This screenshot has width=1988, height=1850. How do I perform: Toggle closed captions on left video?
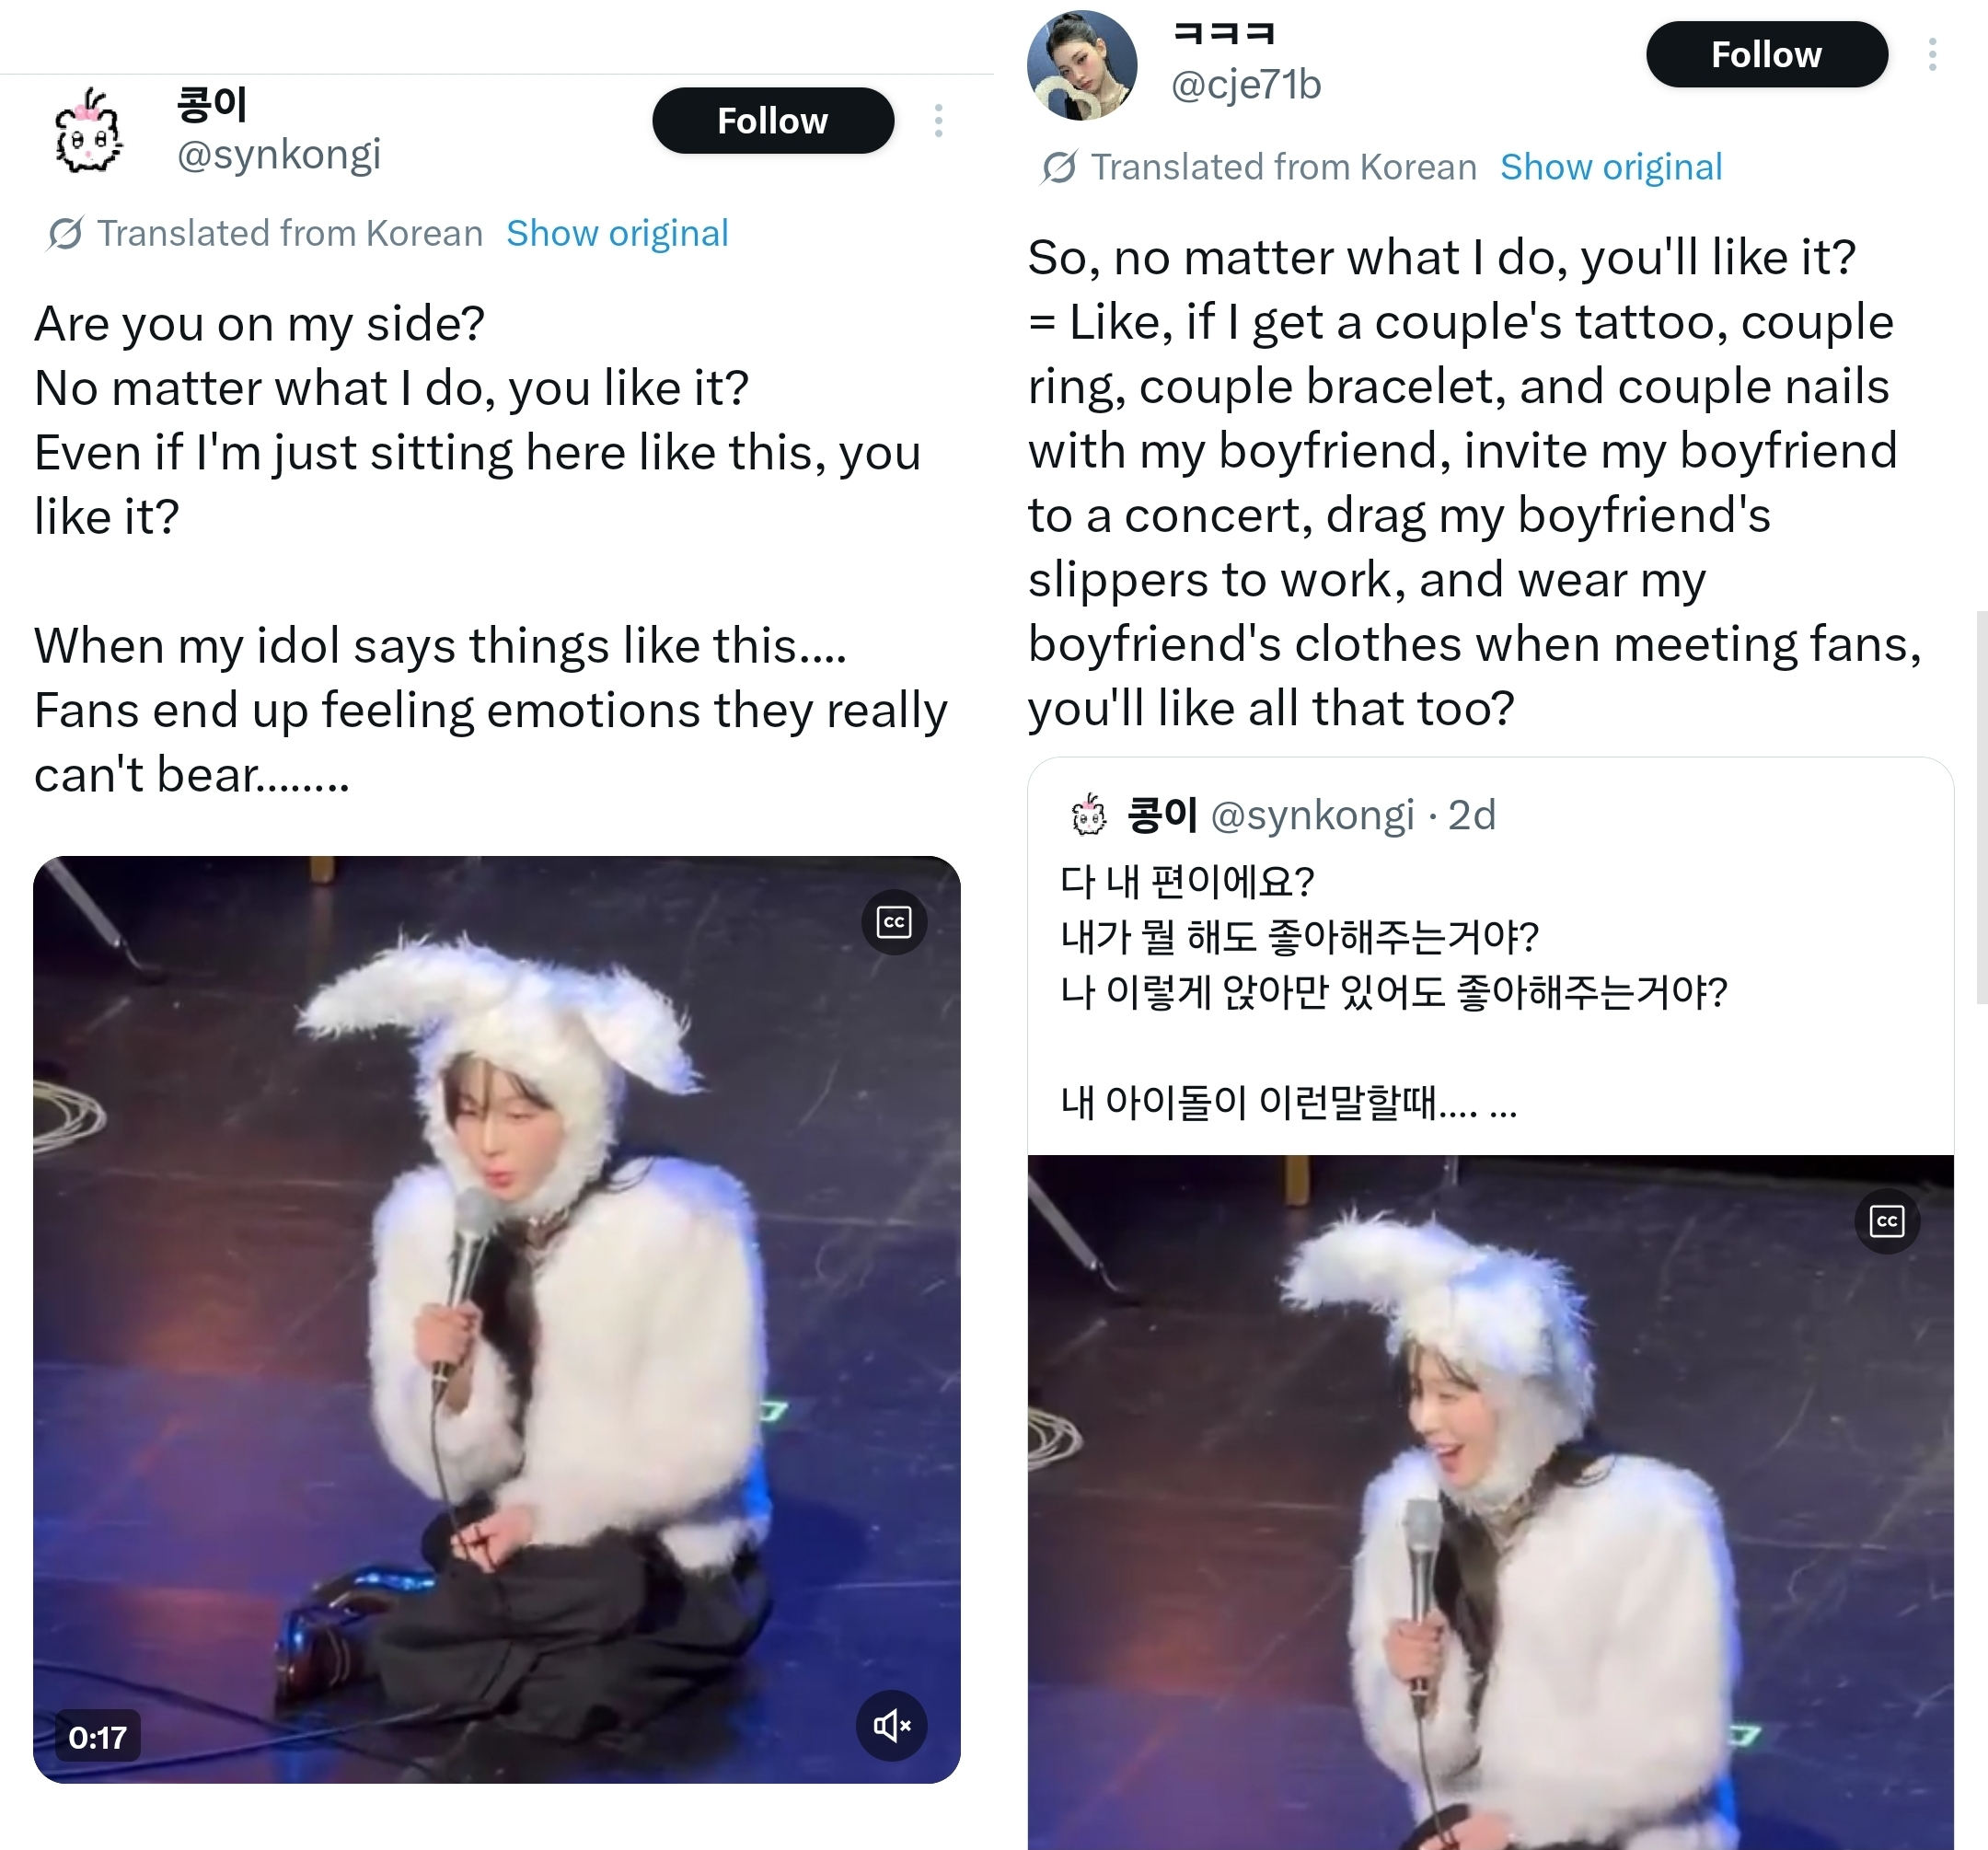tap(894, 922)
